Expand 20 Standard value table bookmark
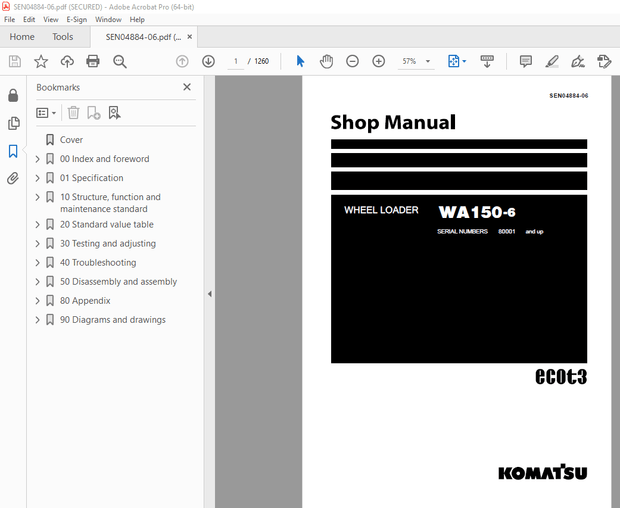This screenshot has height=508, width=620. pyautogui.click(x=38, y=225)
